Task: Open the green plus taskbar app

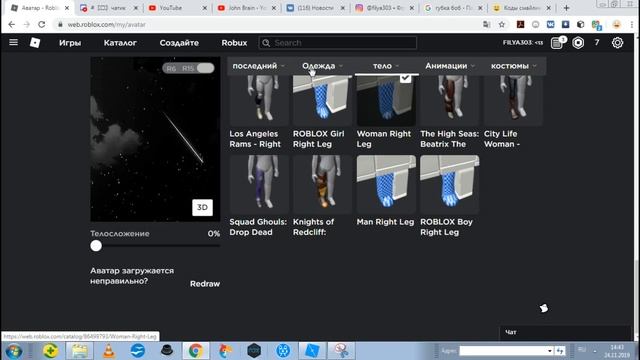Action: pyautogui.click(x=50, y=351)
